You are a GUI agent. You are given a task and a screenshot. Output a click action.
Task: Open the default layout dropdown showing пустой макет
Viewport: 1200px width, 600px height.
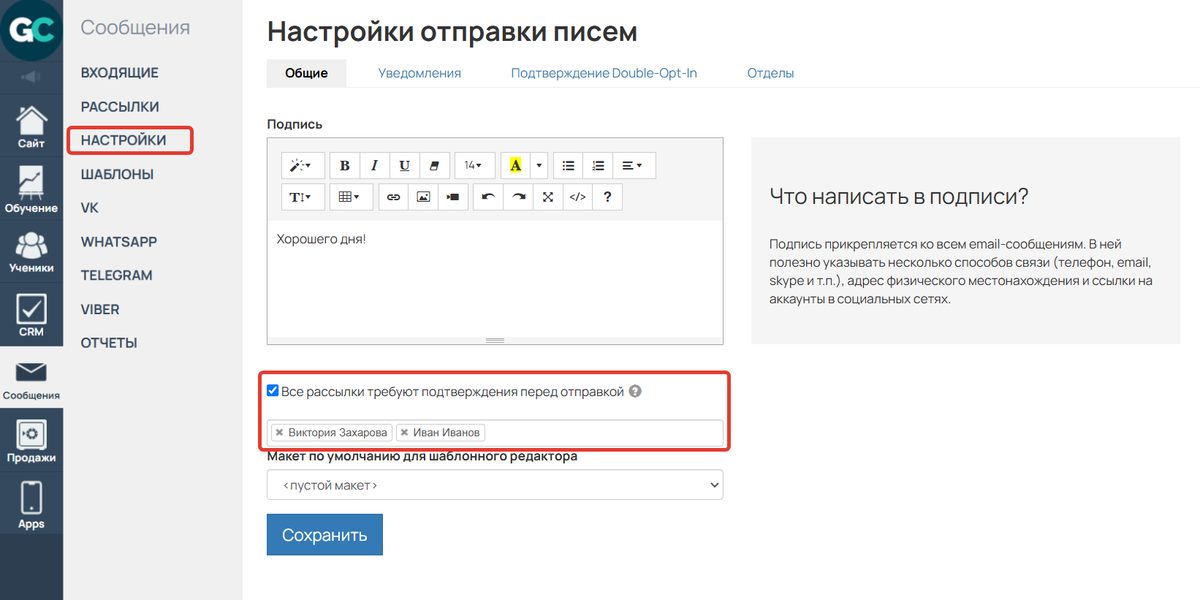click(495, 484)
